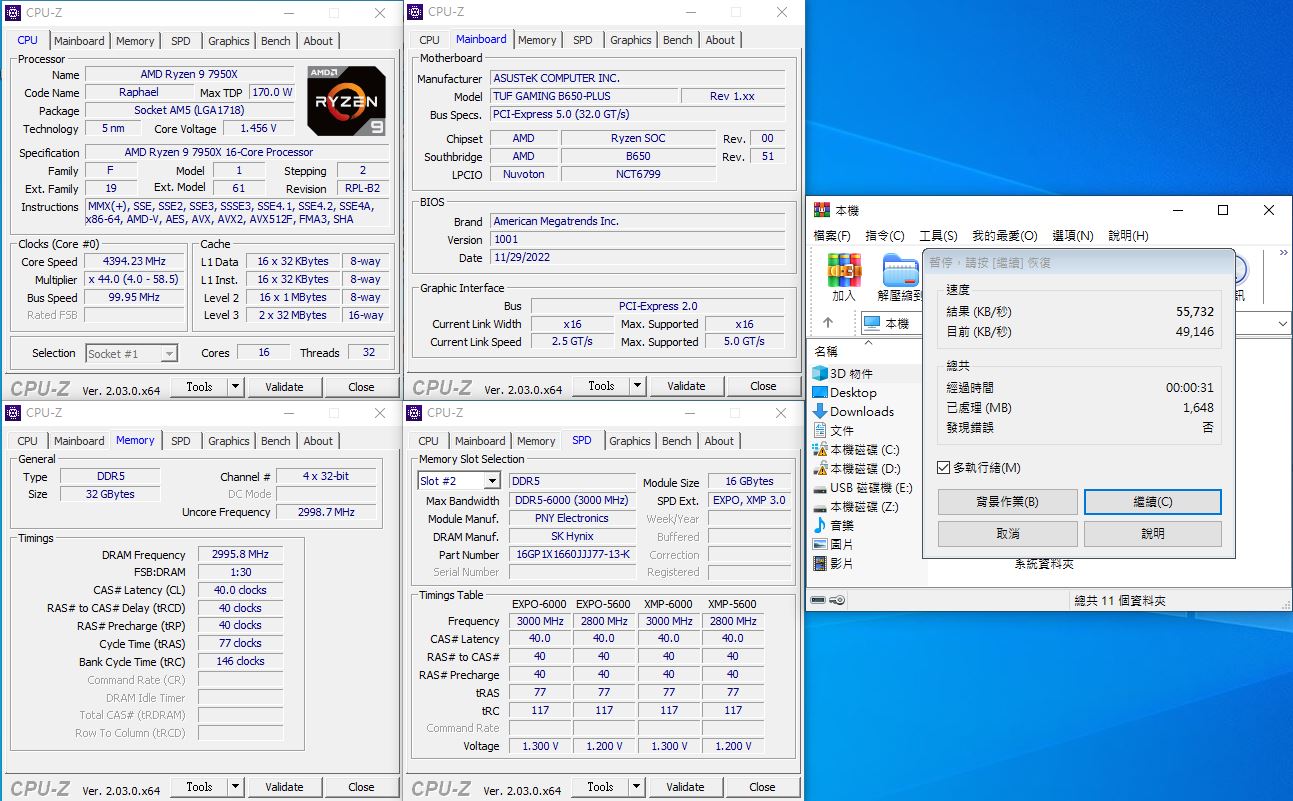
Task: Click Validate in the CPU tab window
Action: pyautogui.click(x=284, y=387)
